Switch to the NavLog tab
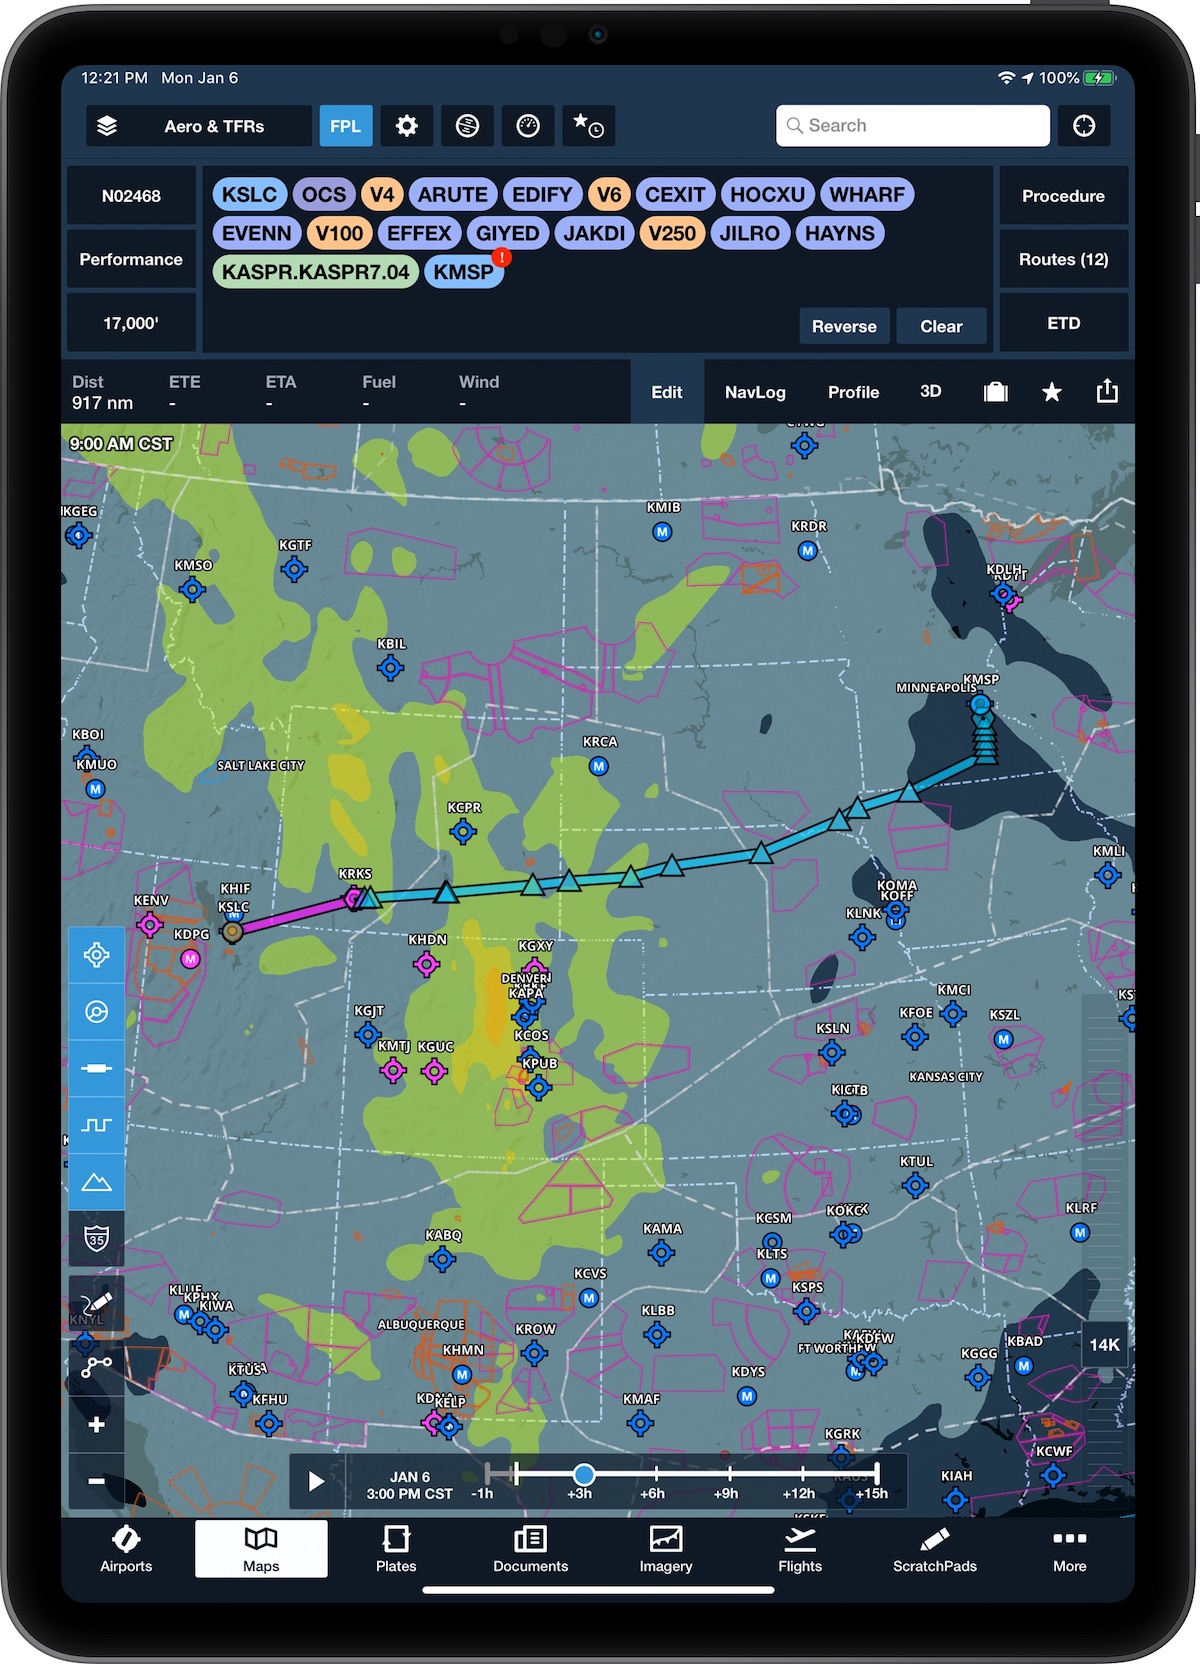The width and height of the screenshot is (1200, 1664). point(755,392)
